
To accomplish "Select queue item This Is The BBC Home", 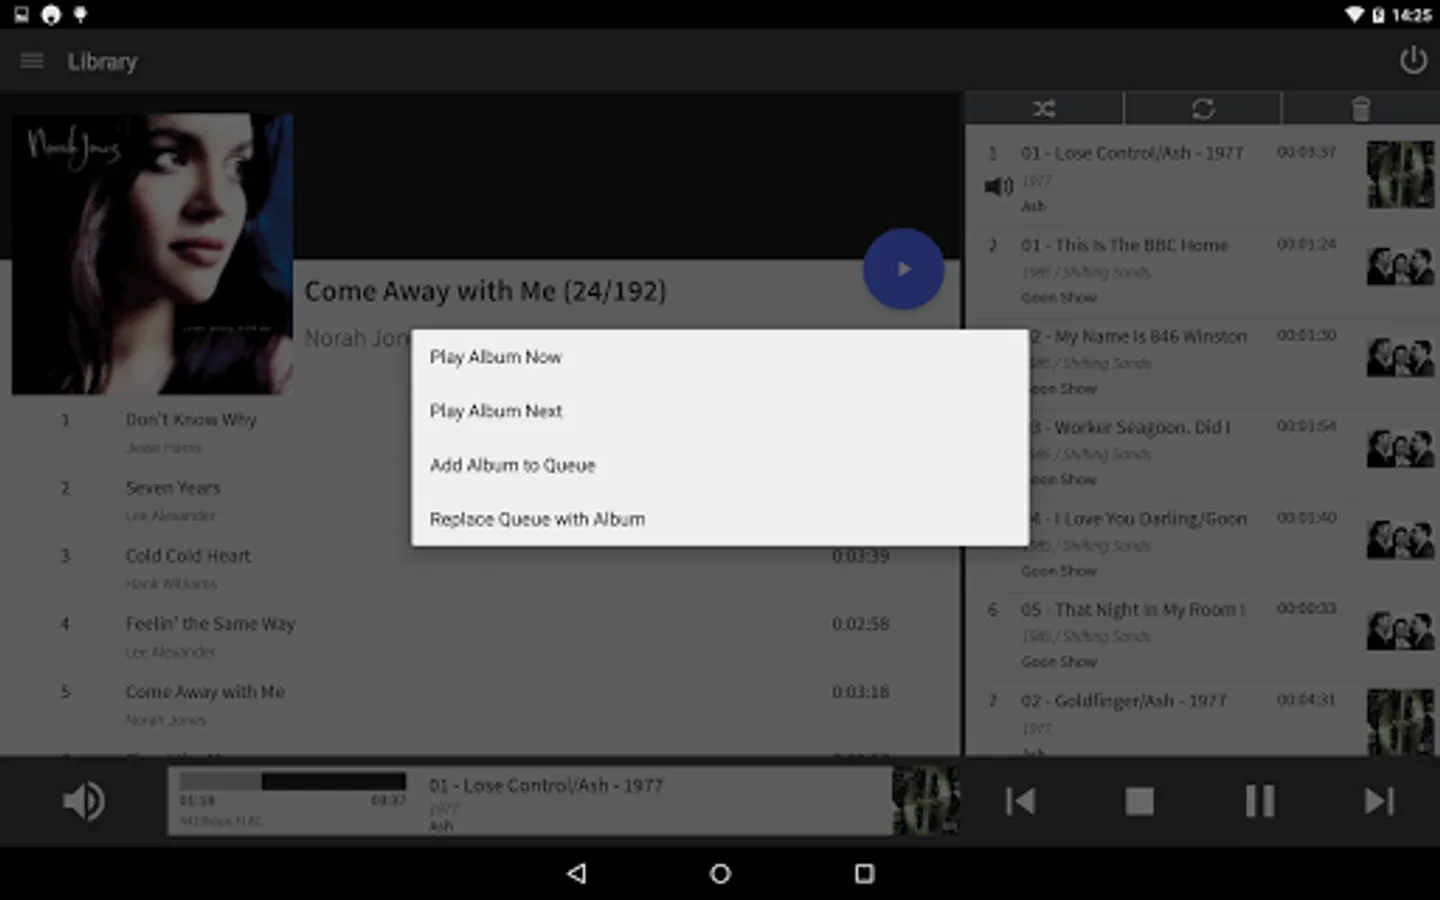I will (1202, 269).
